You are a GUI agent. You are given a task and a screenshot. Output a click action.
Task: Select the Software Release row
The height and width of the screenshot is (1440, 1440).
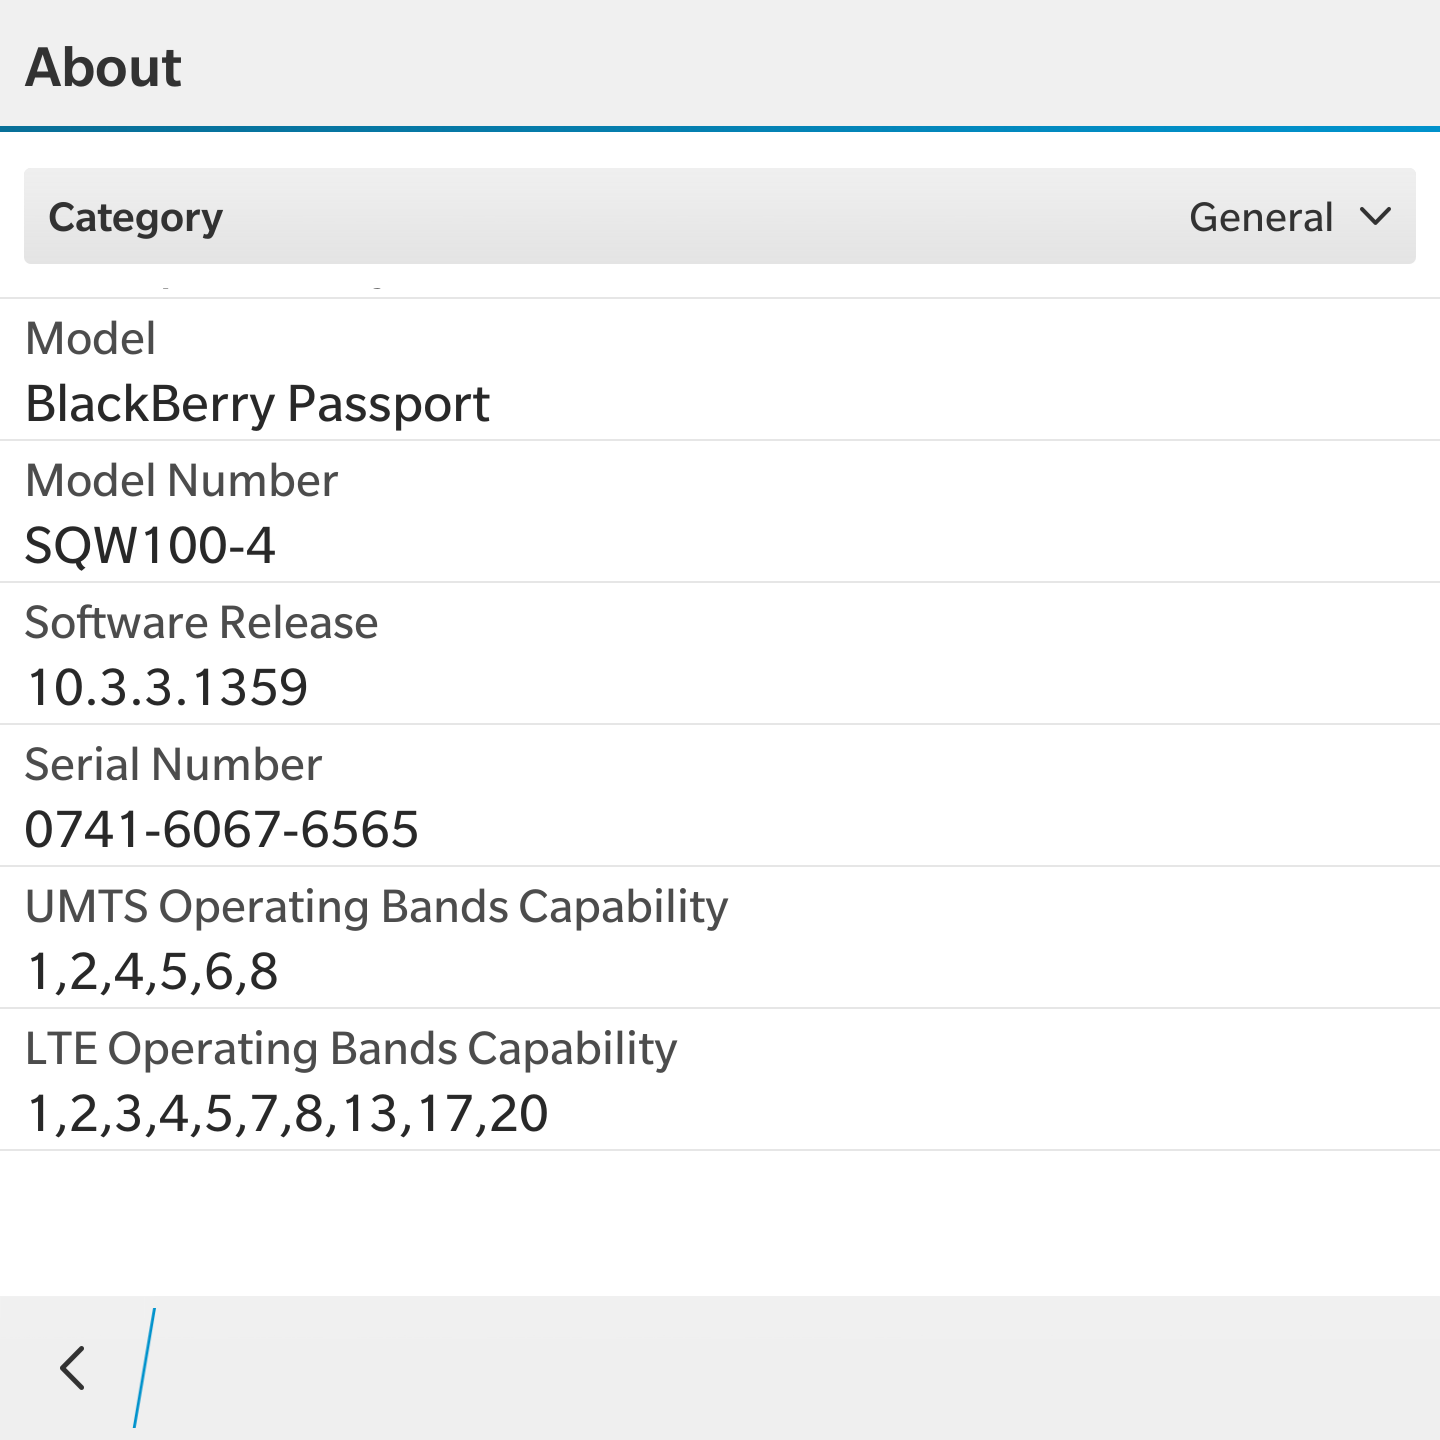pos(720,654)
